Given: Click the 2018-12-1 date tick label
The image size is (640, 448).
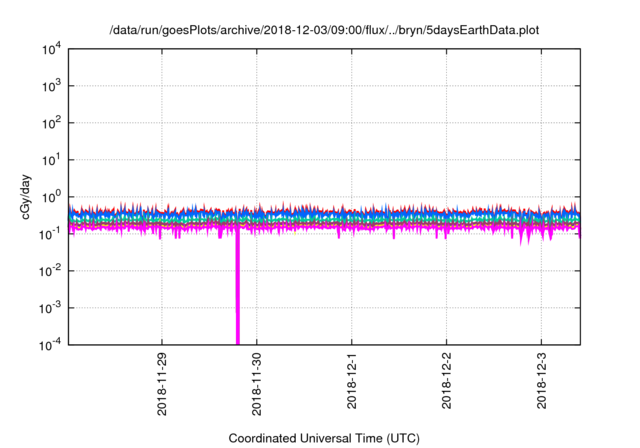Looking at the screenshot, I should (351, 381).
